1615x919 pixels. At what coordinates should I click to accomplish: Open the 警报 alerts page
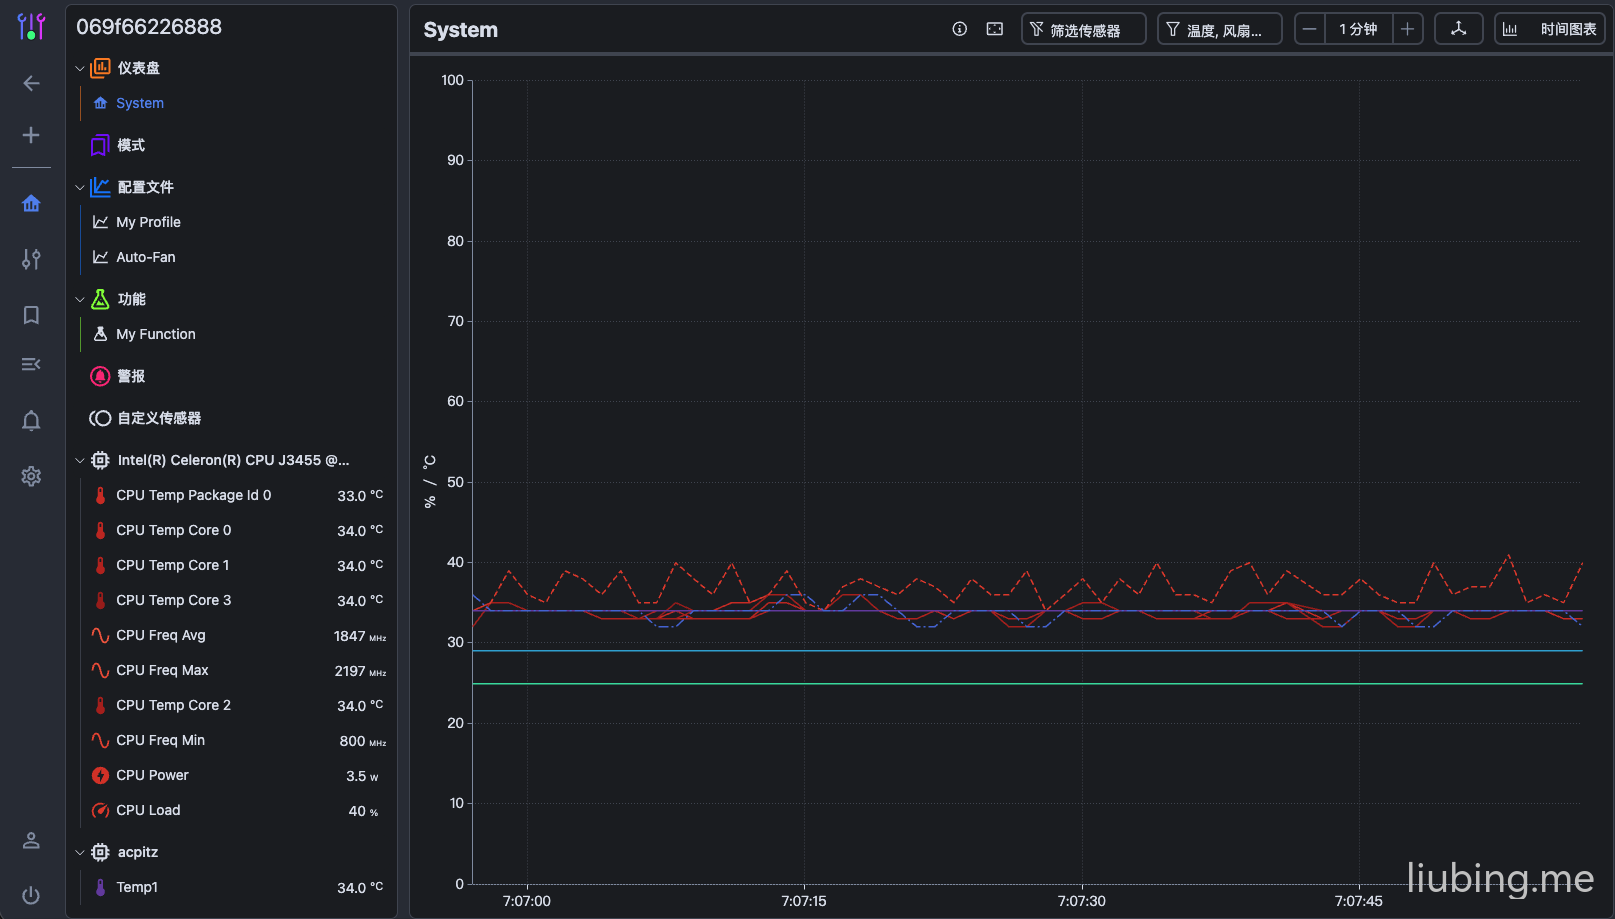pyautogui.click(x=130, y=376)
